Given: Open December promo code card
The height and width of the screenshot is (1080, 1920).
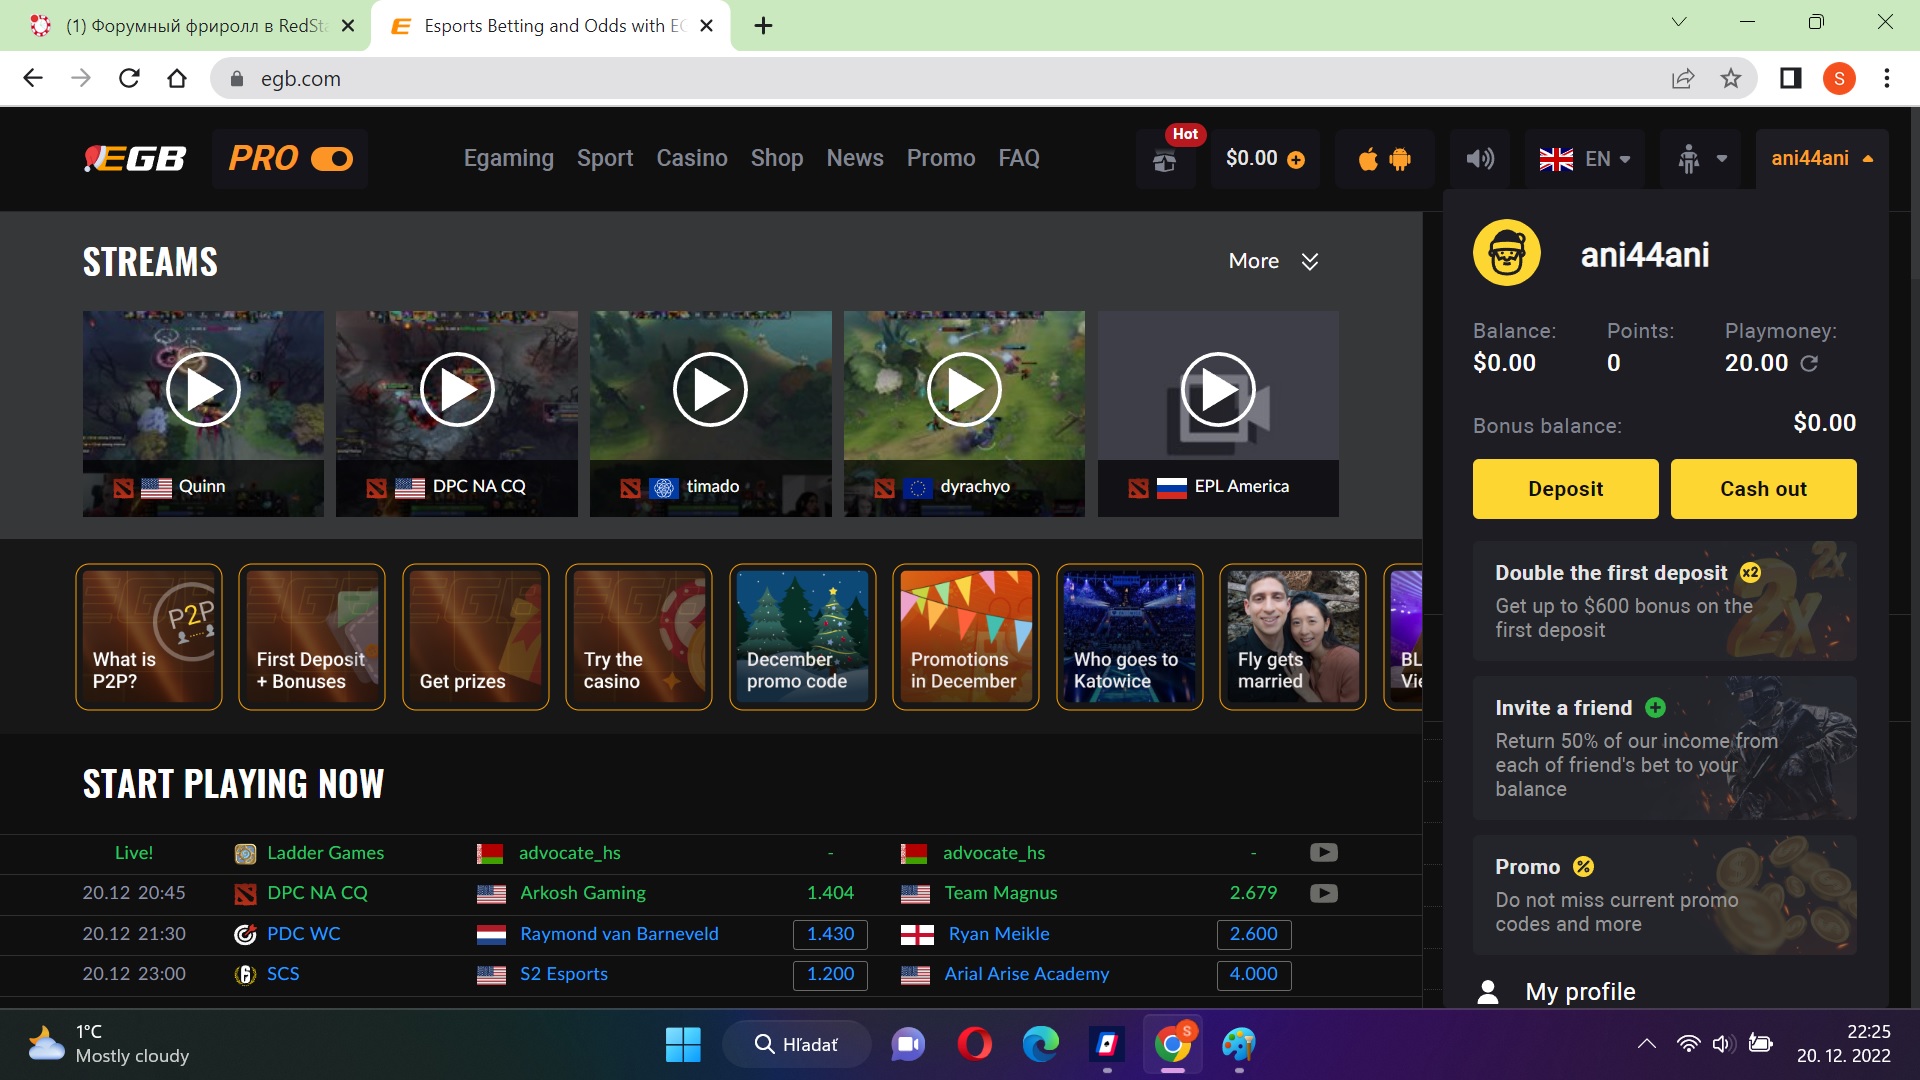Looking at the screenshot, I should tap(803, 637).
